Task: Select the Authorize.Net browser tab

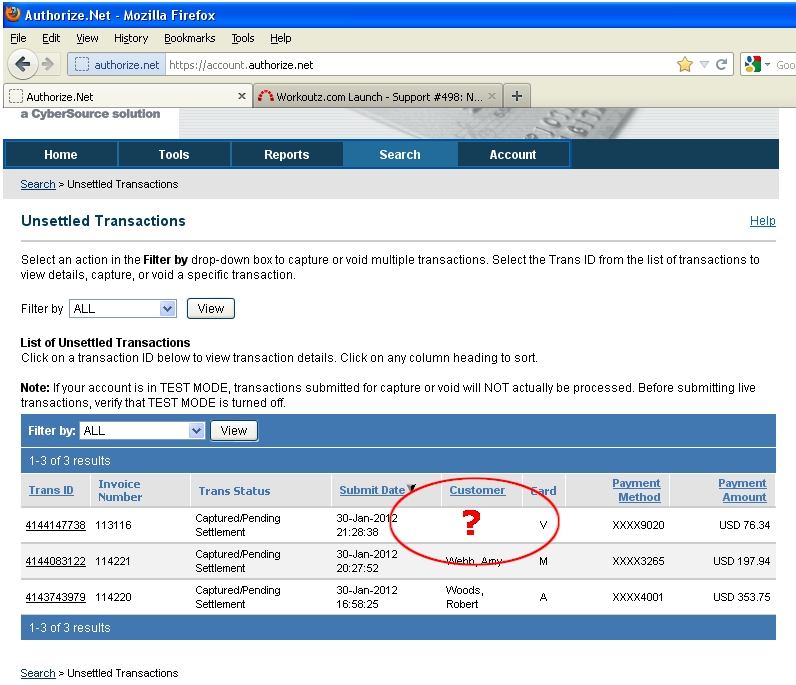Action: coord(128,96)
